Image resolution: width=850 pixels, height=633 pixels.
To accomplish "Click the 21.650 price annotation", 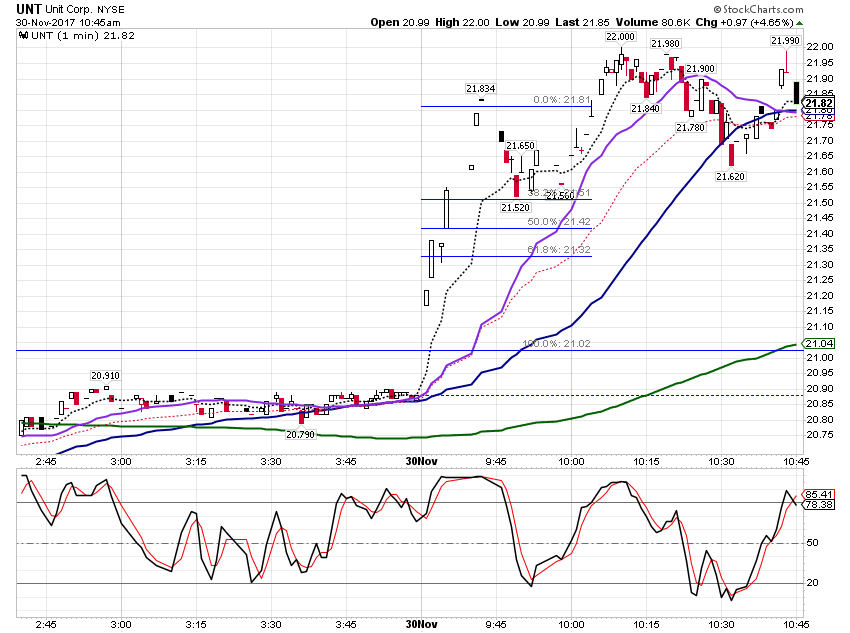I will [x=520, y=146].
